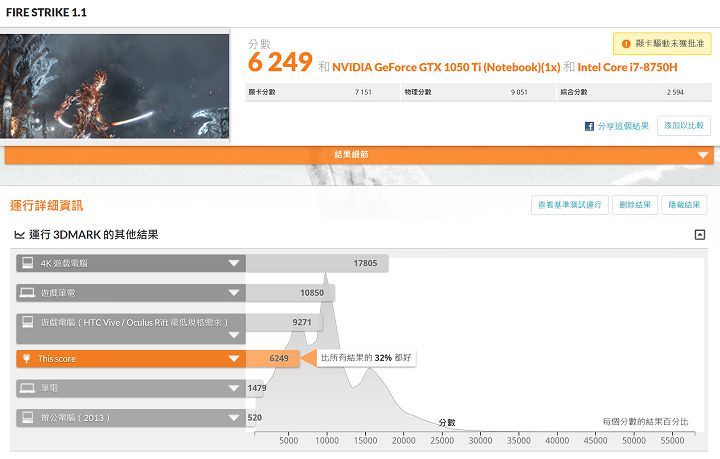This screenshot has width=720, height=459.
Task: Click the NVIDIA GeForce GTX 1050 Ti link
Action: coord(446,67)
